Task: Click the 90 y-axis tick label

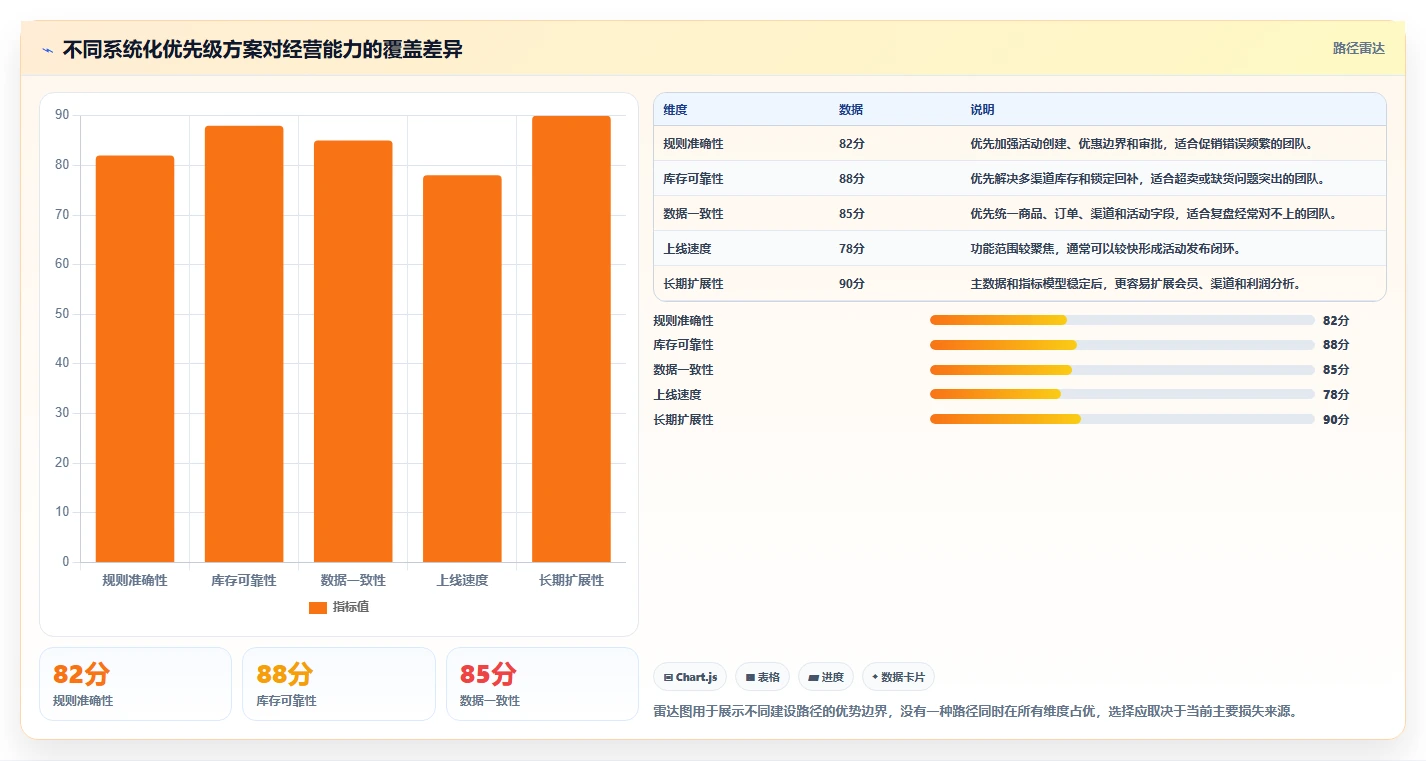Action: click(x=62, y=115)
